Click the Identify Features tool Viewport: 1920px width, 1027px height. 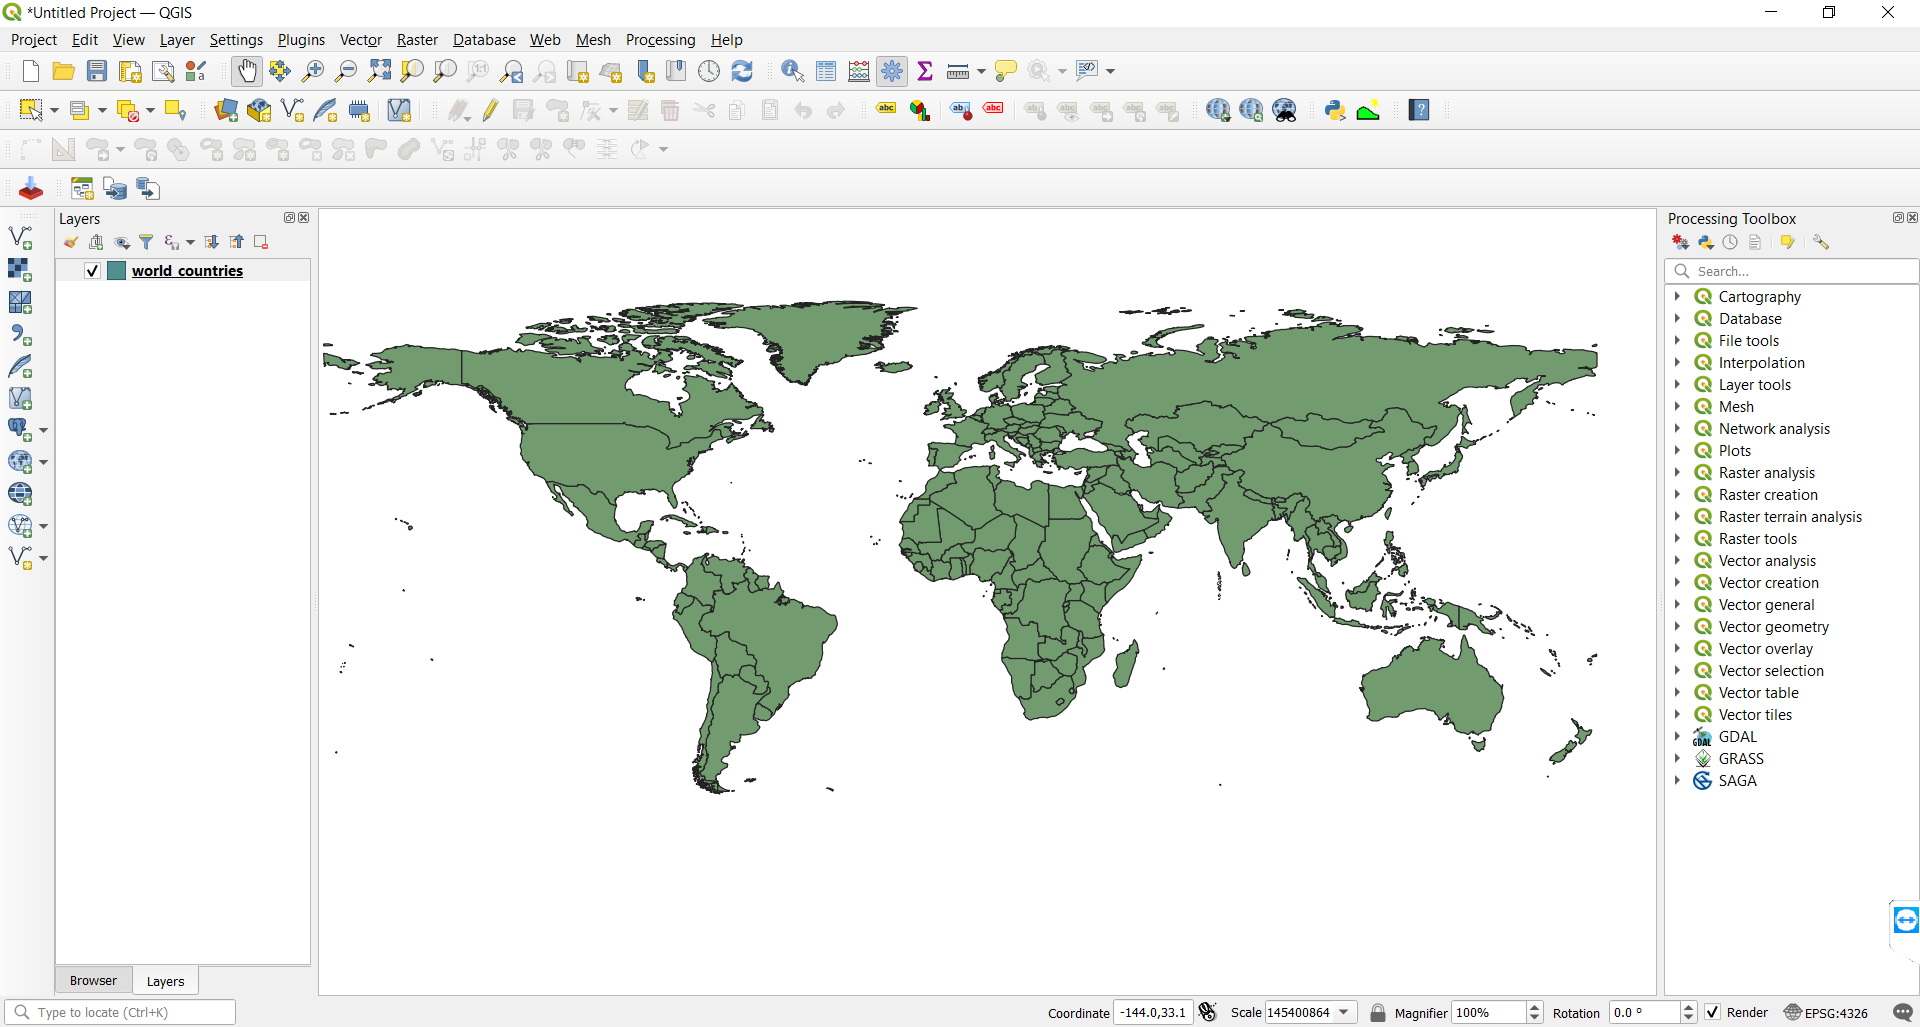tap(792, 71)
